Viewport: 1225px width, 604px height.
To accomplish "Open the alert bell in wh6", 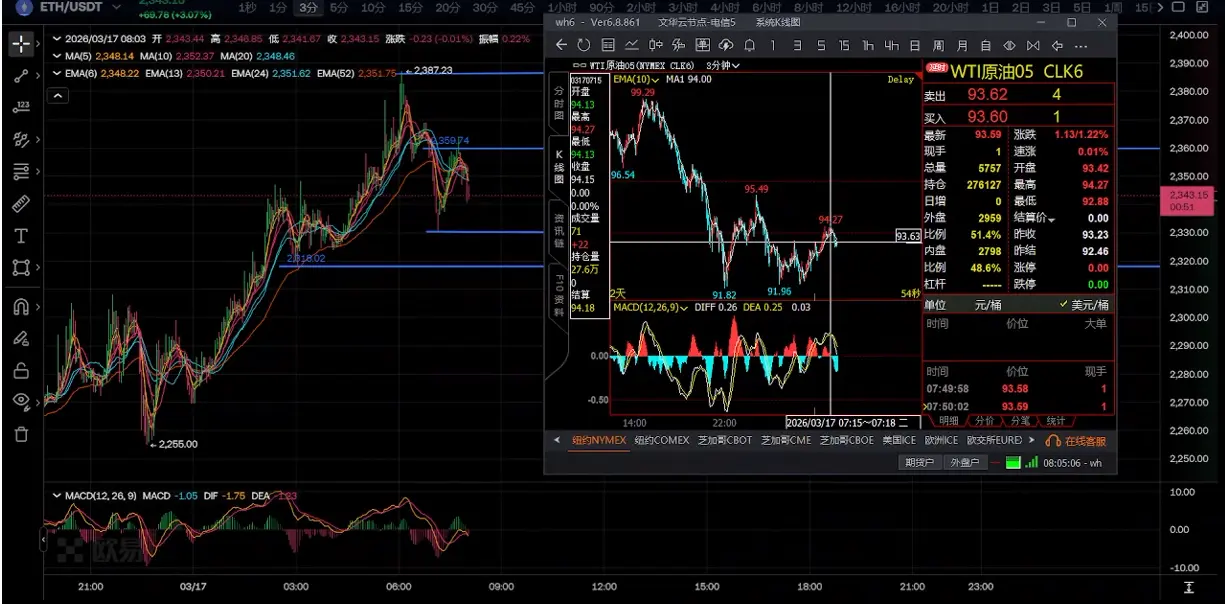I will pyautogui.click(x=749, y=45).
